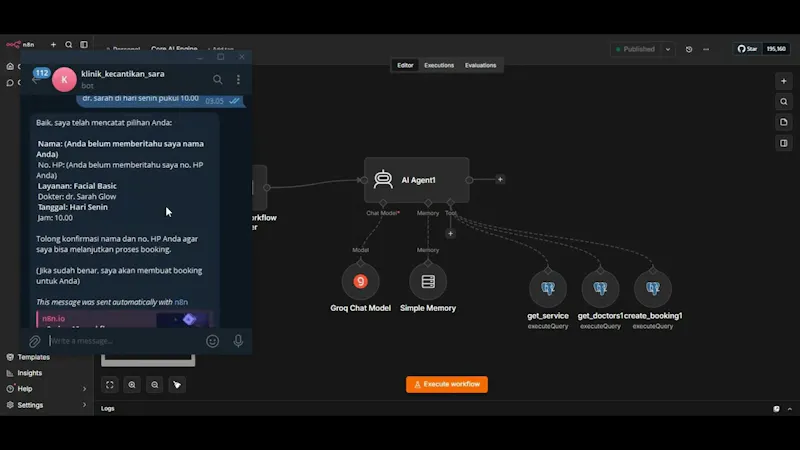Expand the Logs panel chevron
The width and height of the screenshot is (800, 450).
pos(790,409)
